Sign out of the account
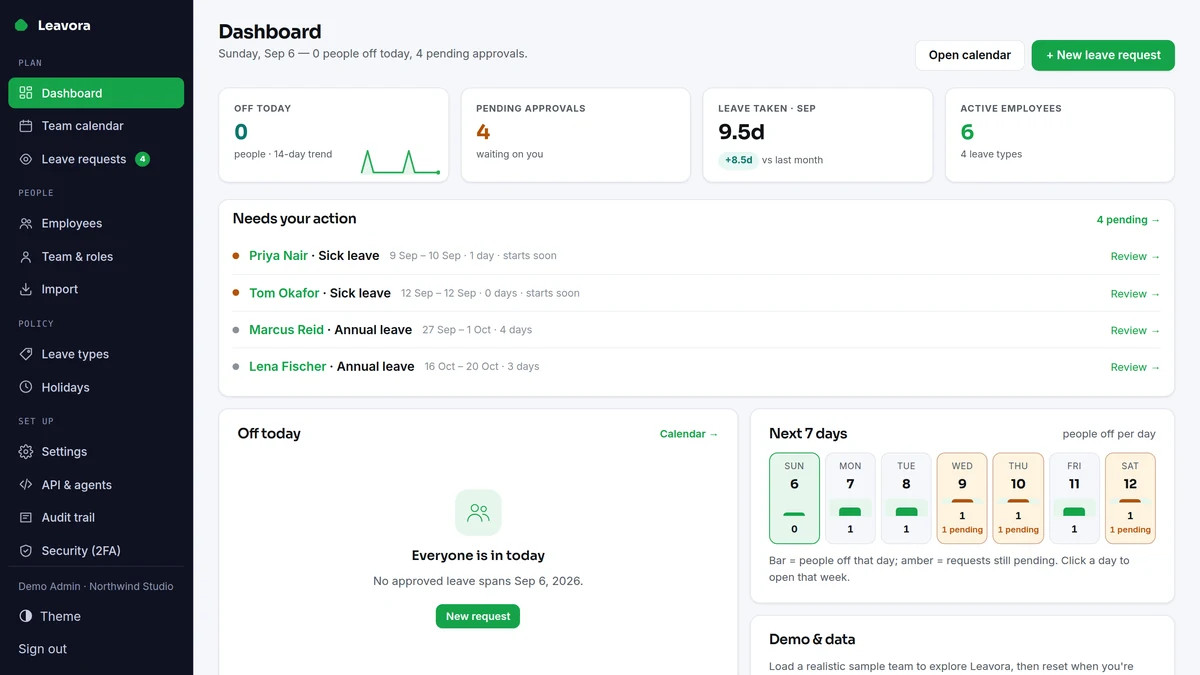1200x675 pixels. click(x=43, y=649)
